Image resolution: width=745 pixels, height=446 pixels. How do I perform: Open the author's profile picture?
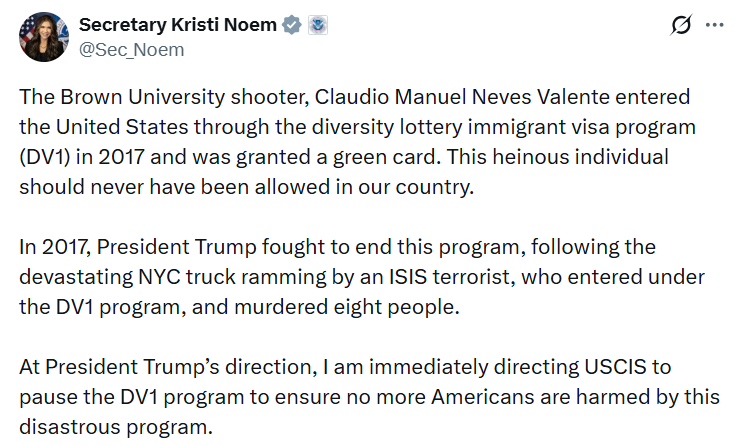(x=41, y=37)
